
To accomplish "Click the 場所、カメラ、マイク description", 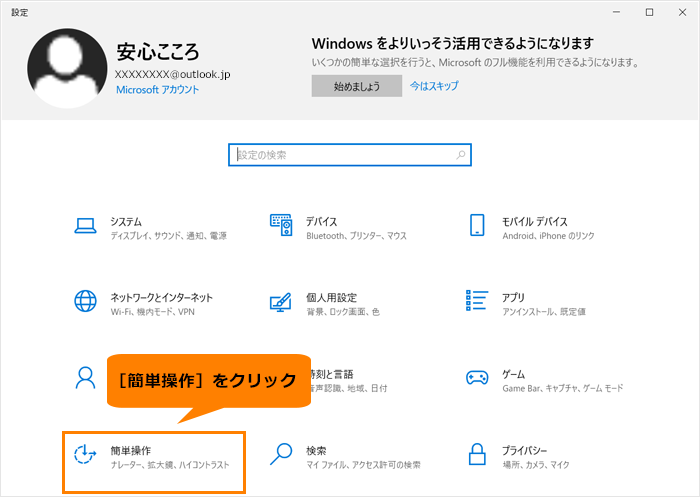I will (536, 465).
